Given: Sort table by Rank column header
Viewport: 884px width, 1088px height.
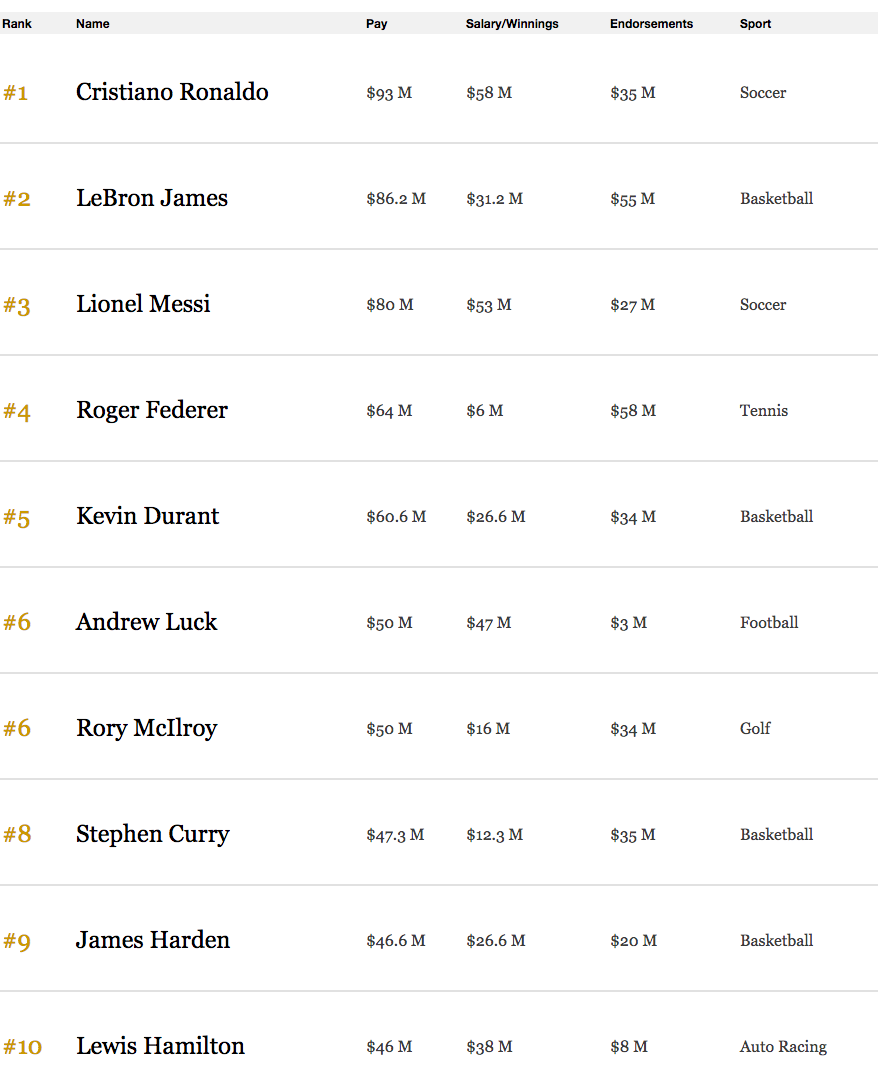Looking at the screenshot, I should click(x=17, y=24).
